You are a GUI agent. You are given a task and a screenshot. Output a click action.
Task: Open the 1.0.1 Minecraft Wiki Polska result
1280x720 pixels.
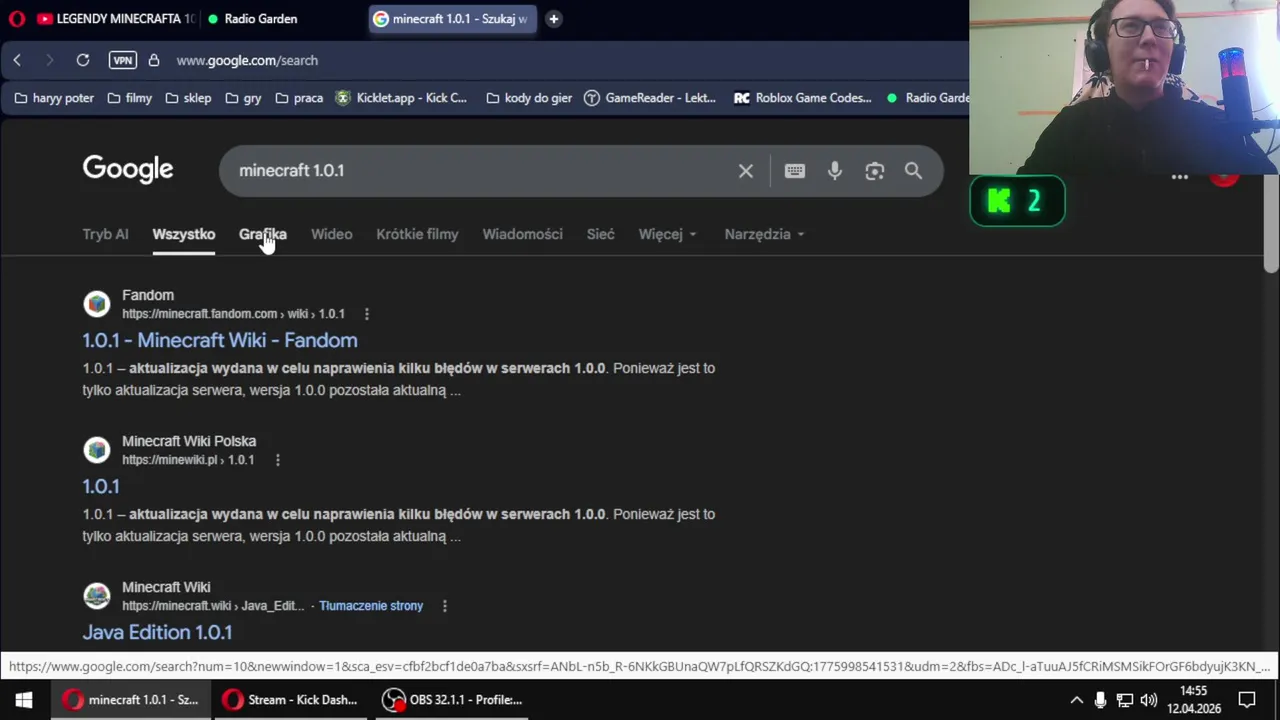101,486
